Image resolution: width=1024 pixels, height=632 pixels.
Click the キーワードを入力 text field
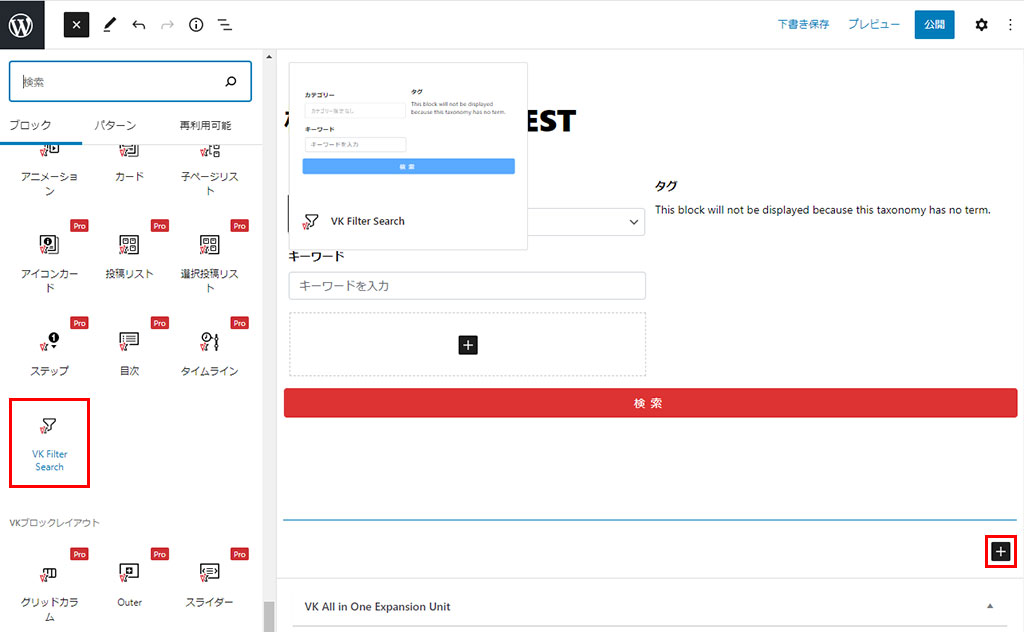(467, 286)
